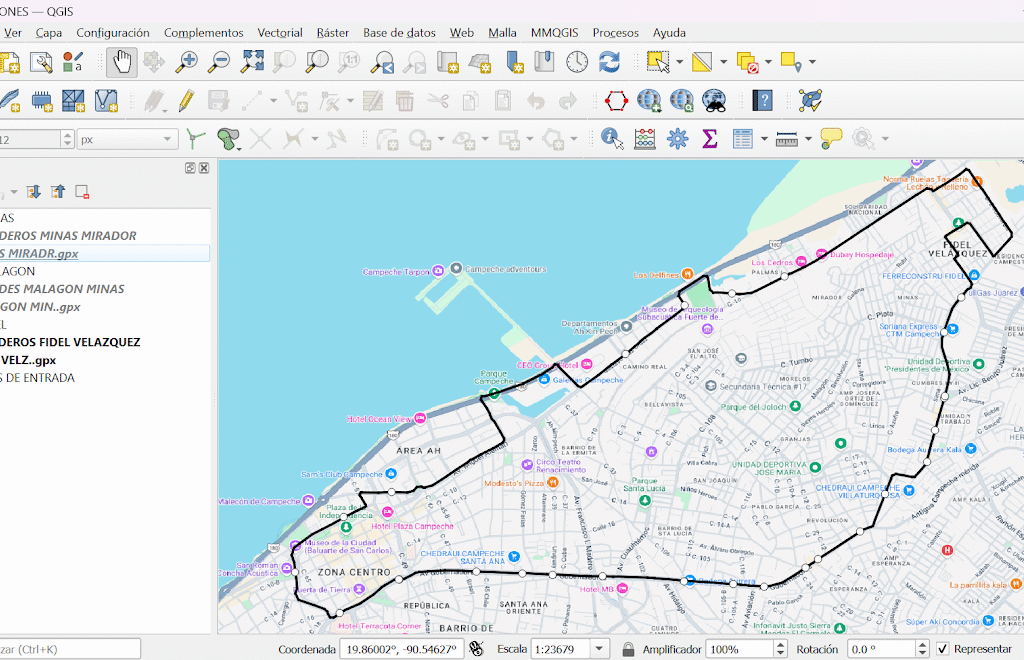Open the Procesos menu
The image size is (1024, 660).
click(x=615, y=32)
